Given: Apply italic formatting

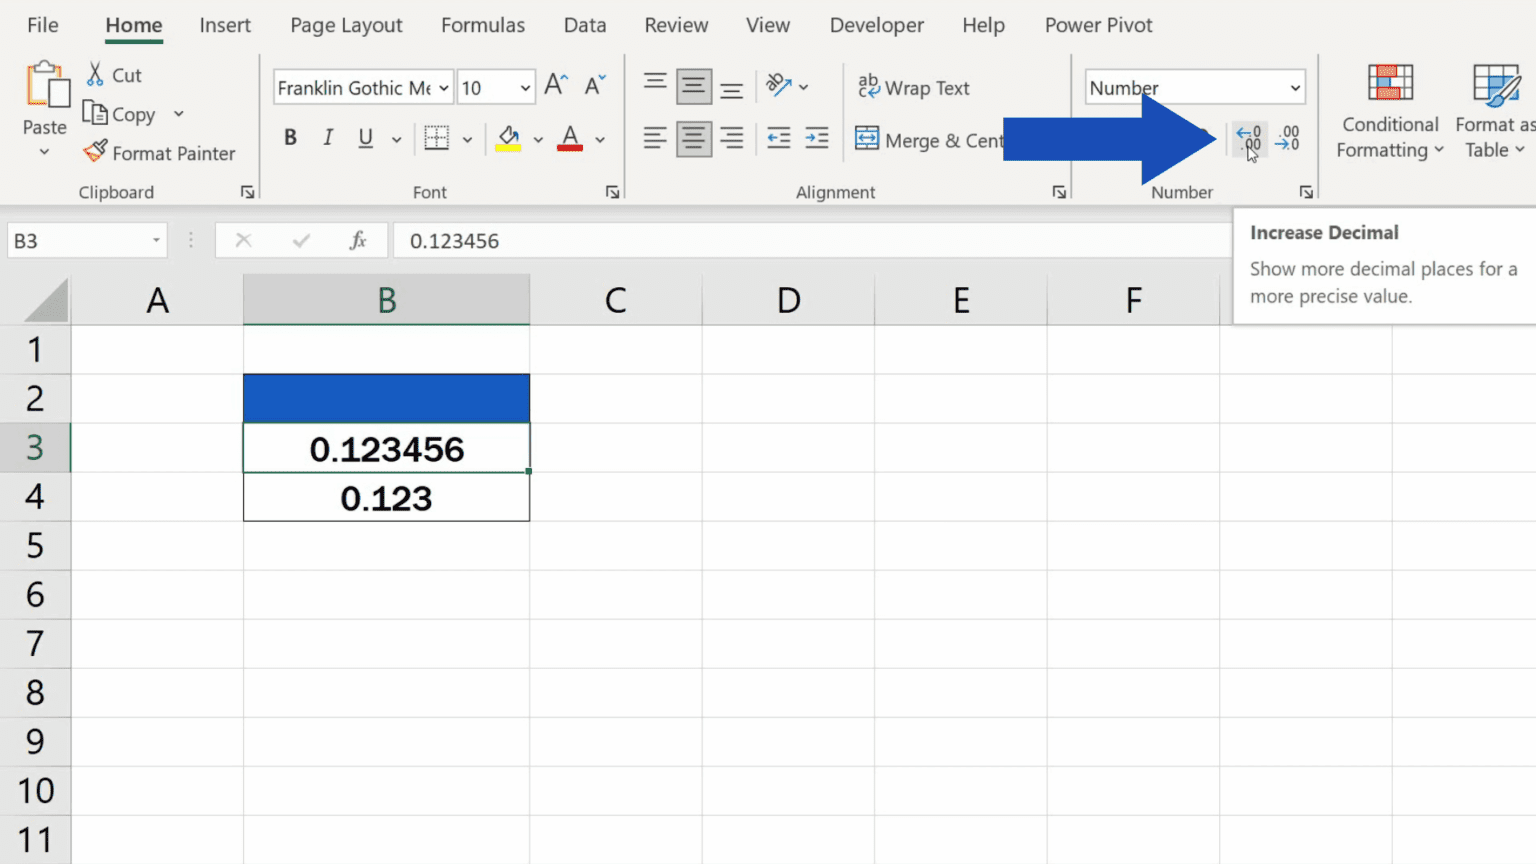Looking at the screenshot, I should click(x=328, y=137).
